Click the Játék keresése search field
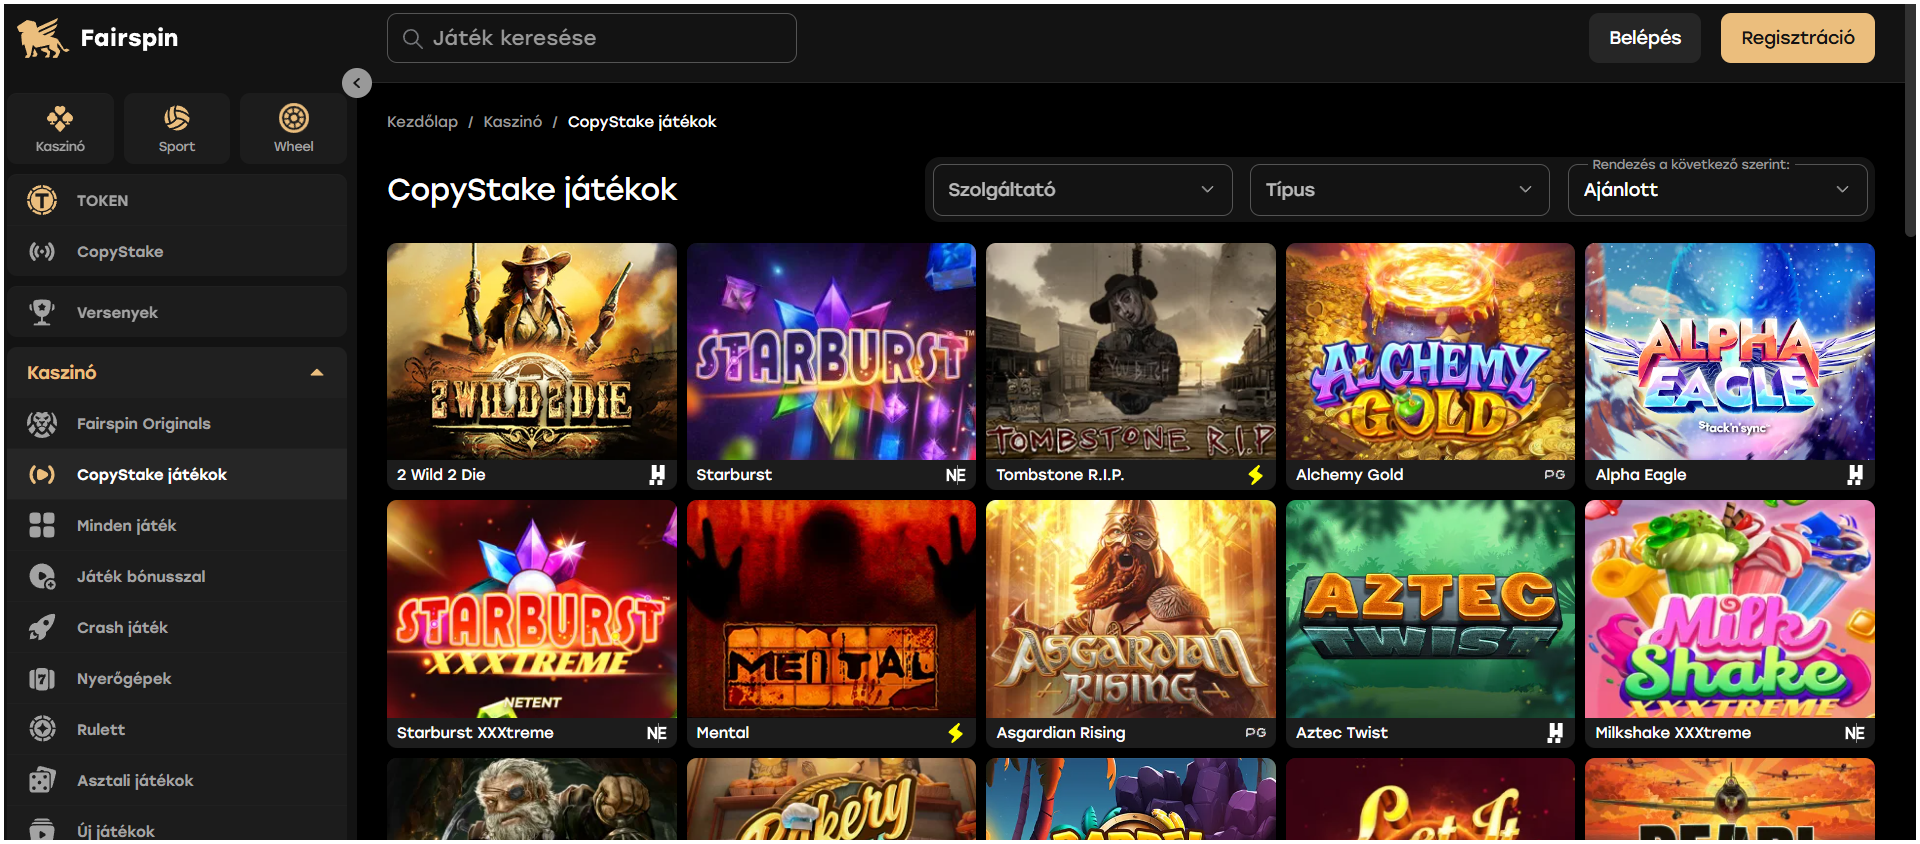The image size is (1920, 844). click(592, 38)
